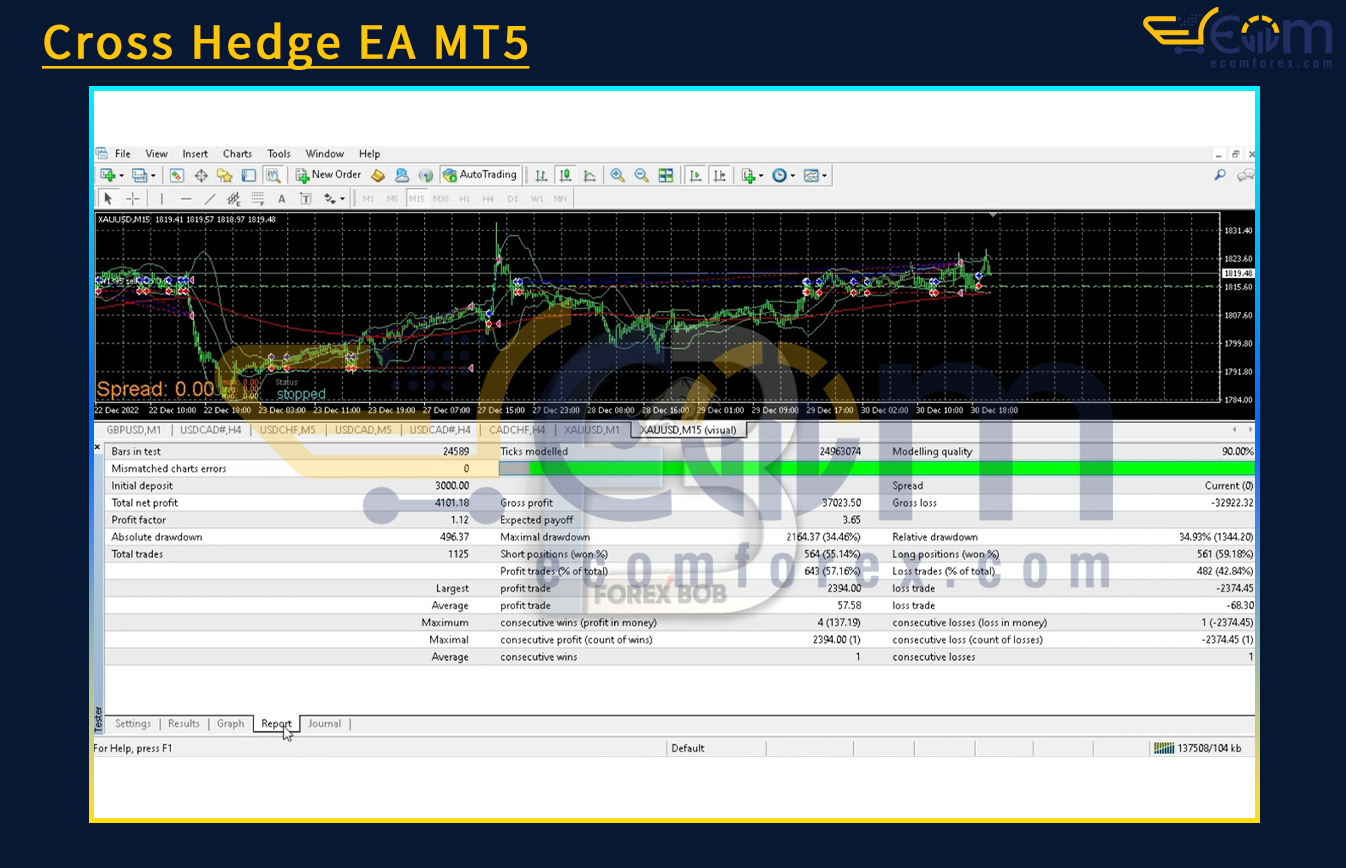
Task: Select the D1 timeframe button
Action: pos(512,198)
